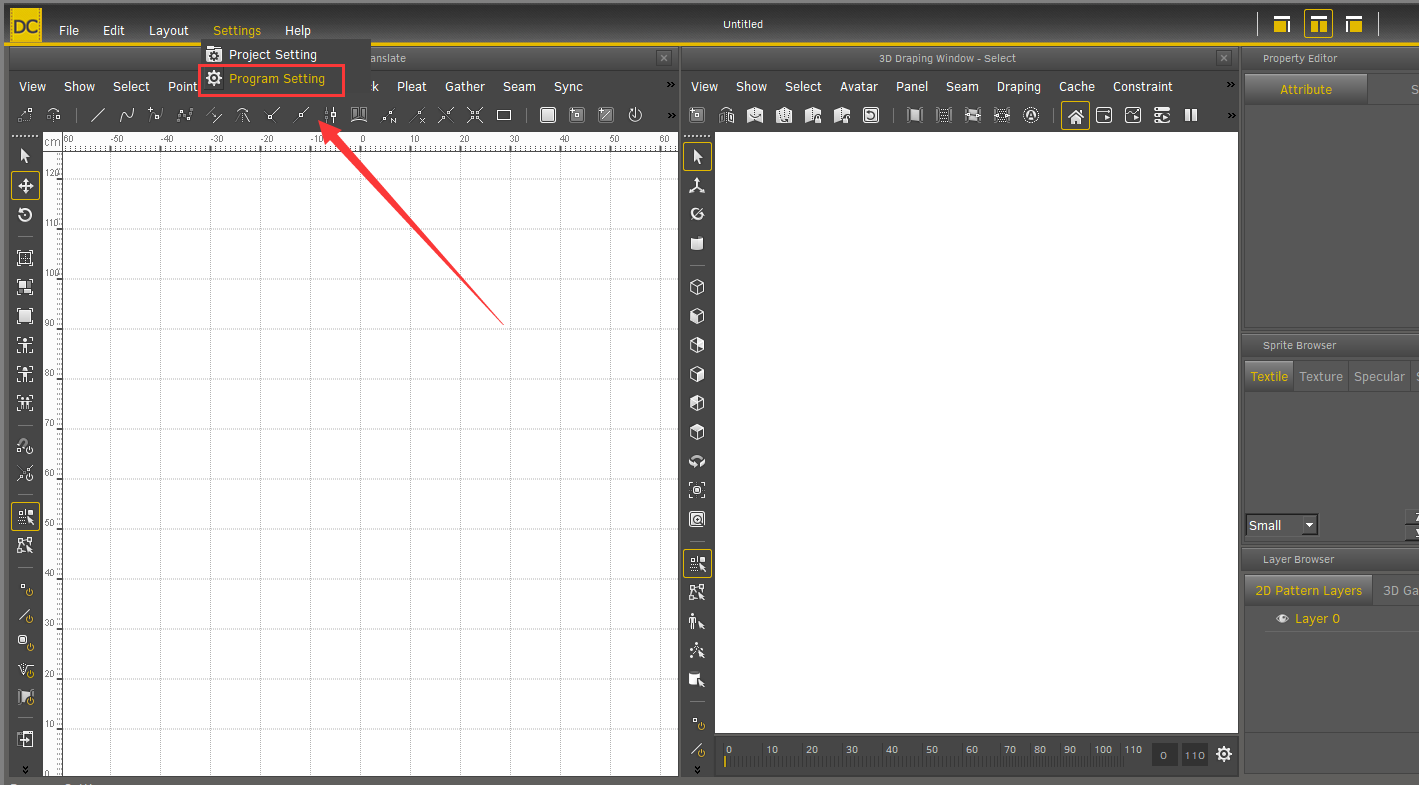This screenshot has height=785, width=1419.
Task: Select the straight line drawing tool
Action: click(x=97, y=115)
